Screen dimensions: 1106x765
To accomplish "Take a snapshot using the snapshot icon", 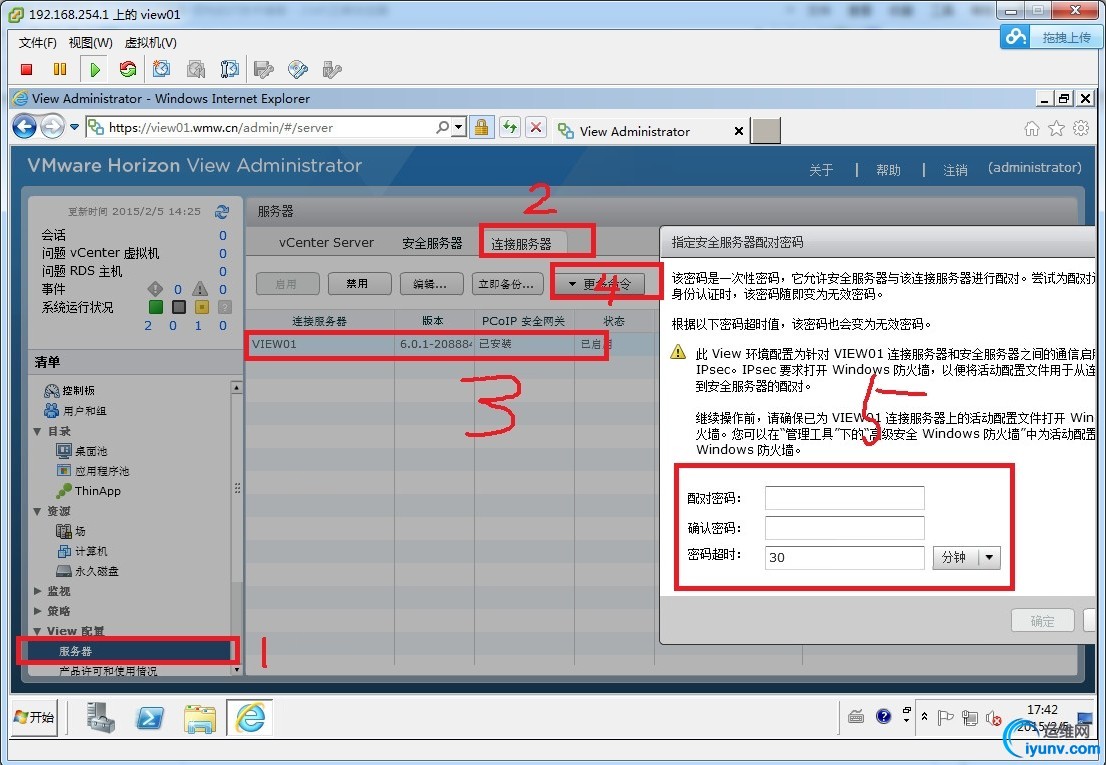I will 162,69.
